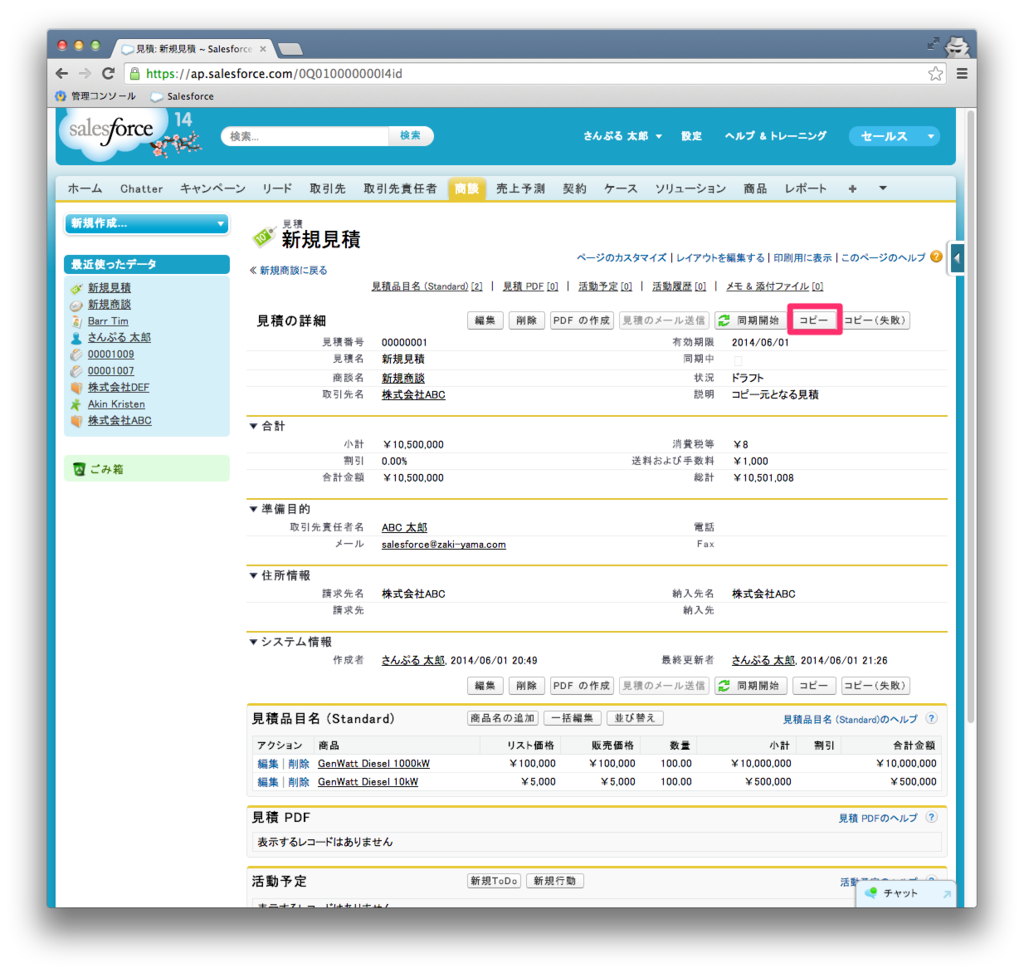Click the ごみ箱 recycle bin icon
The image size is (1024, 973).
click(x=79, y=469)
